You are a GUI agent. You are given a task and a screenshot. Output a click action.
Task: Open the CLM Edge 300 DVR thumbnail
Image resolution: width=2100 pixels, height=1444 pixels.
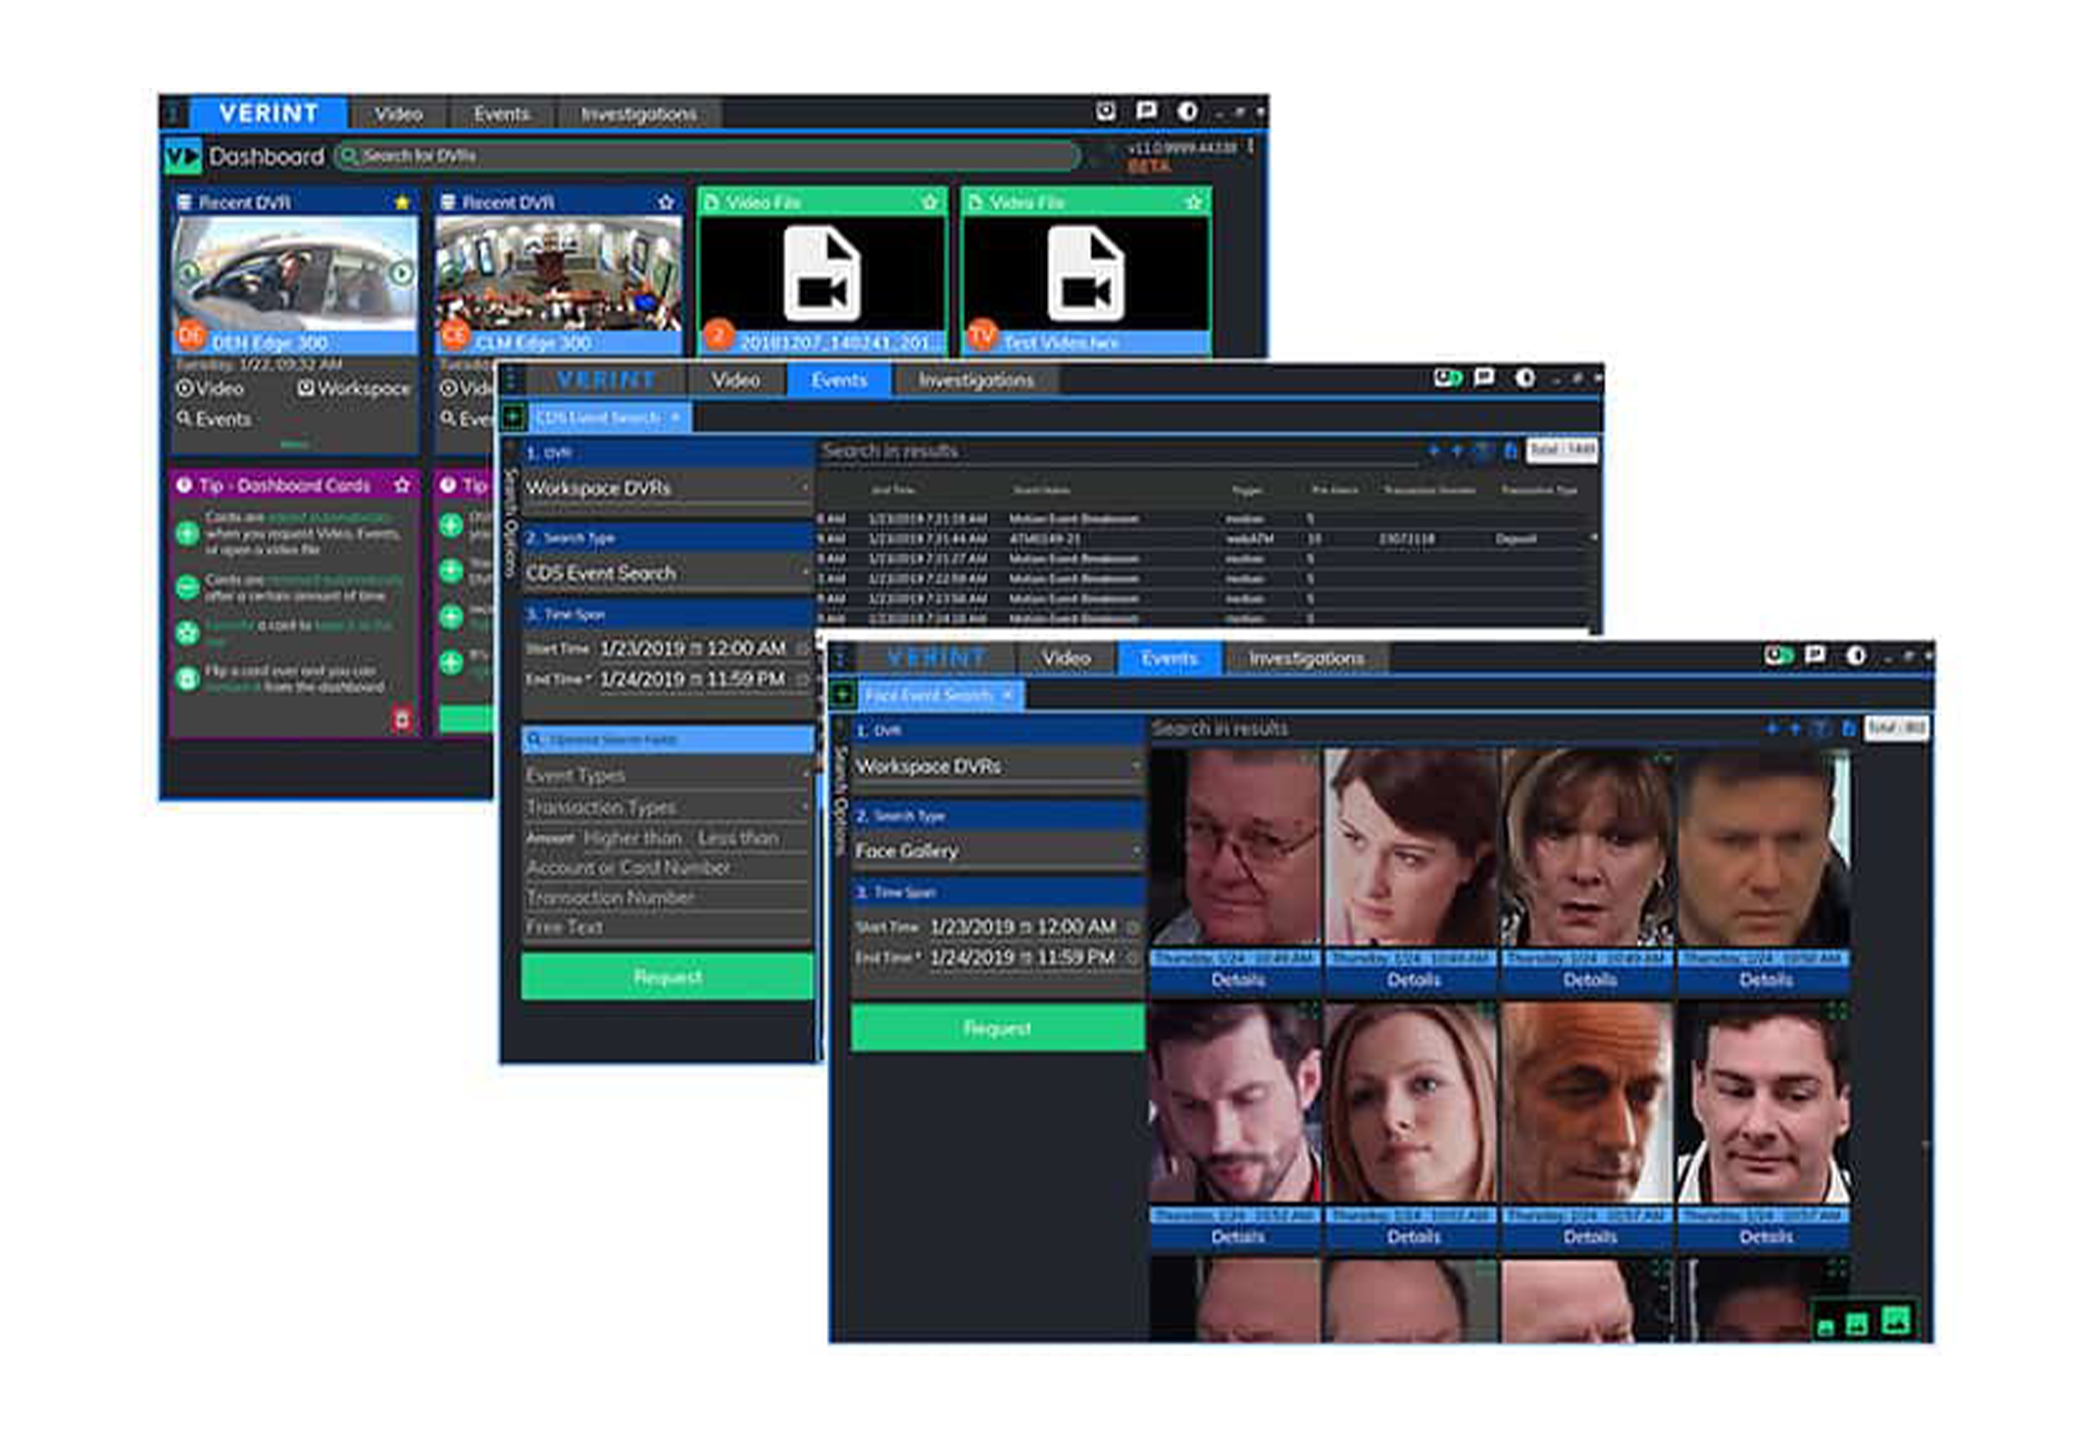(x=559, y=273)
